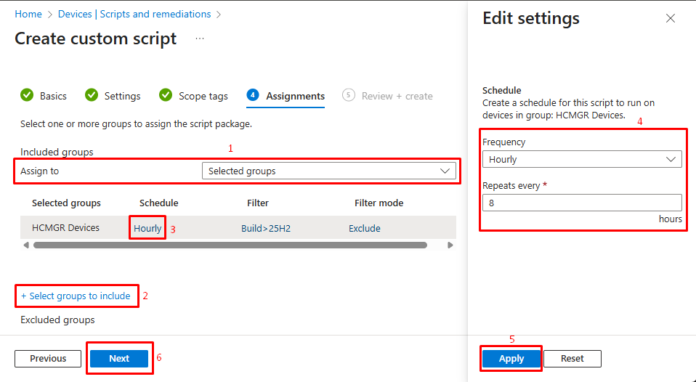
Task: Click the green checkmark icon beside Settings
Action: pyautogui.click(x=91, y=95)
